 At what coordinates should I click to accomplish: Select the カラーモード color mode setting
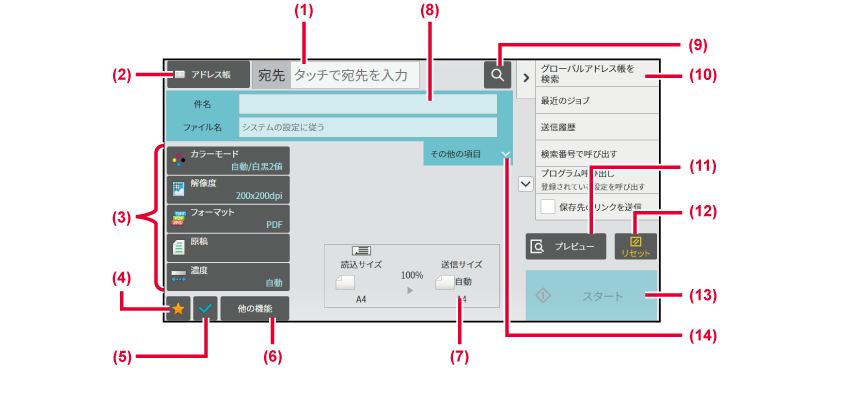pos(228,161)
